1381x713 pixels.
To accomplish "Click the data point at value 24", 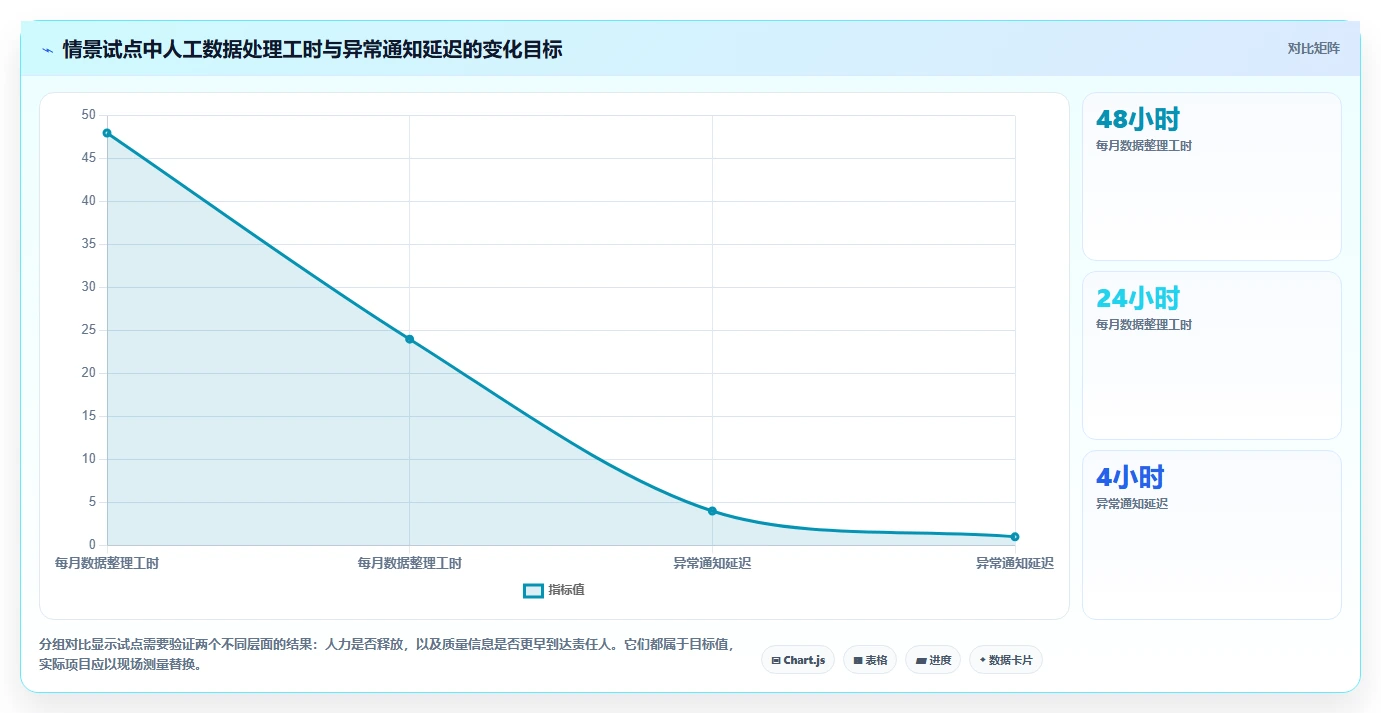I will click(409, 339).
